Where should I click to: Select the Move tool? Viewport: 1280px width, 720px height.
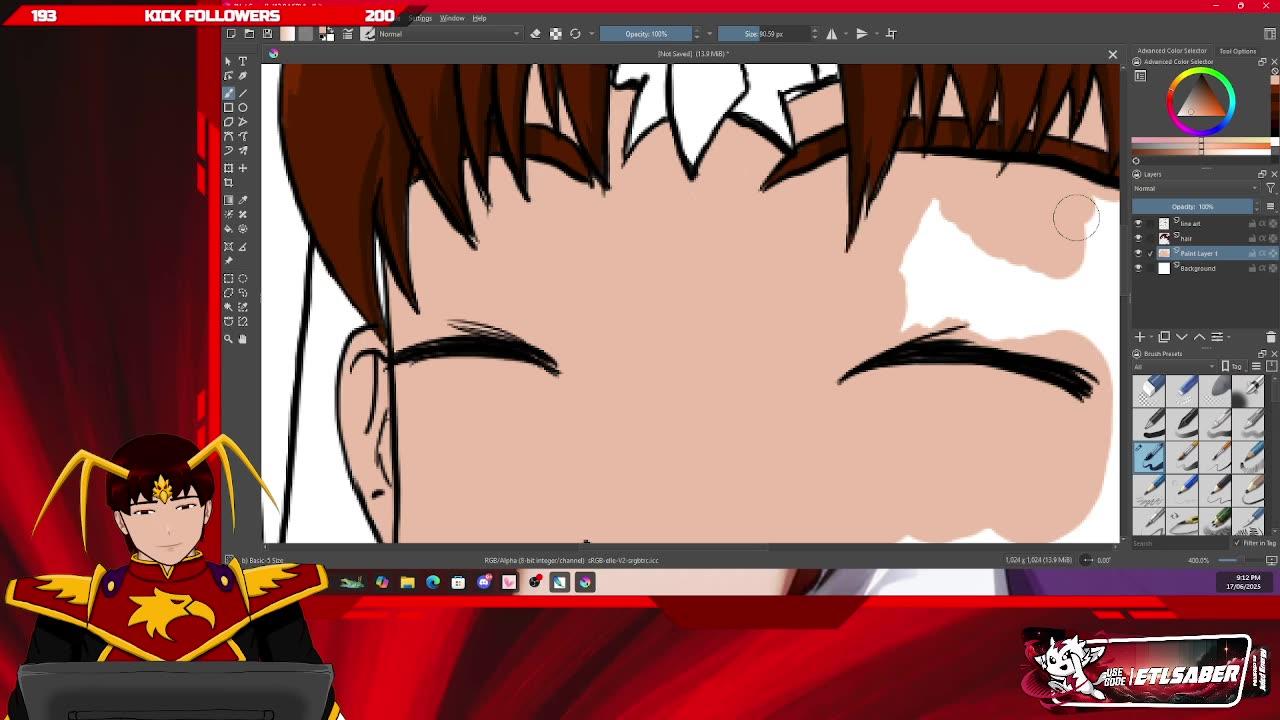(243, 168)
